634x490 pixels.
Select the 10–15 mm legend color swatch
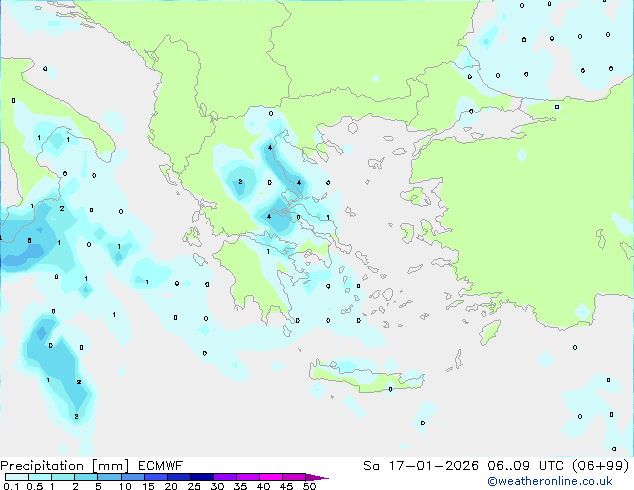(x=133, y=477)
